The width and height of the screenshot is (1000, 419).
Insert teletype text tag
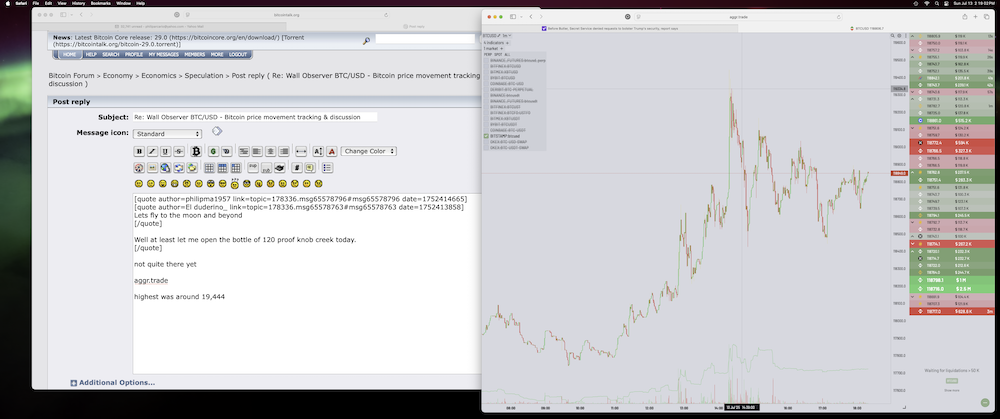pos(279,168)
